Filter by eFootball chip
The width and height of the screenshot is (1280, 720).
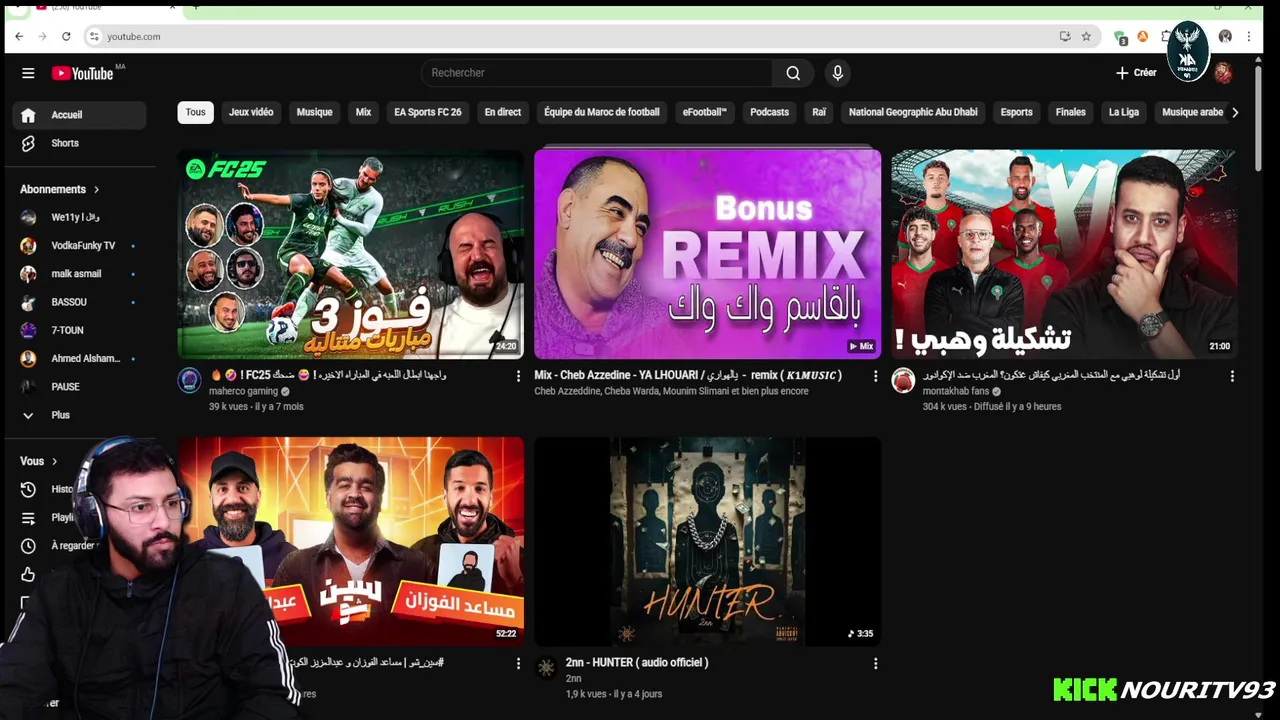pyautogui.click(x=705, y=112)
